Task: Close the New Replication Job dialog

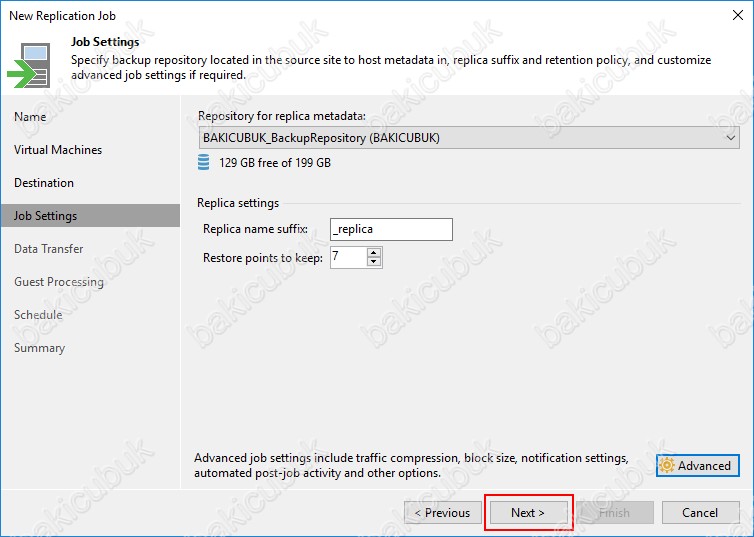Action: [x=738, y=15]
